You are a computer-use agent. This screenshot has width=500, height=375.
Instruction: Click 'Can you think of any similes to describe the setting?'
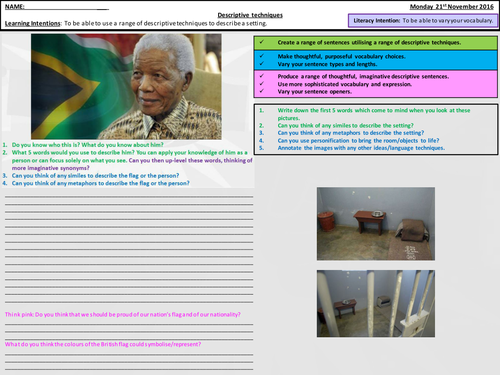345,125
